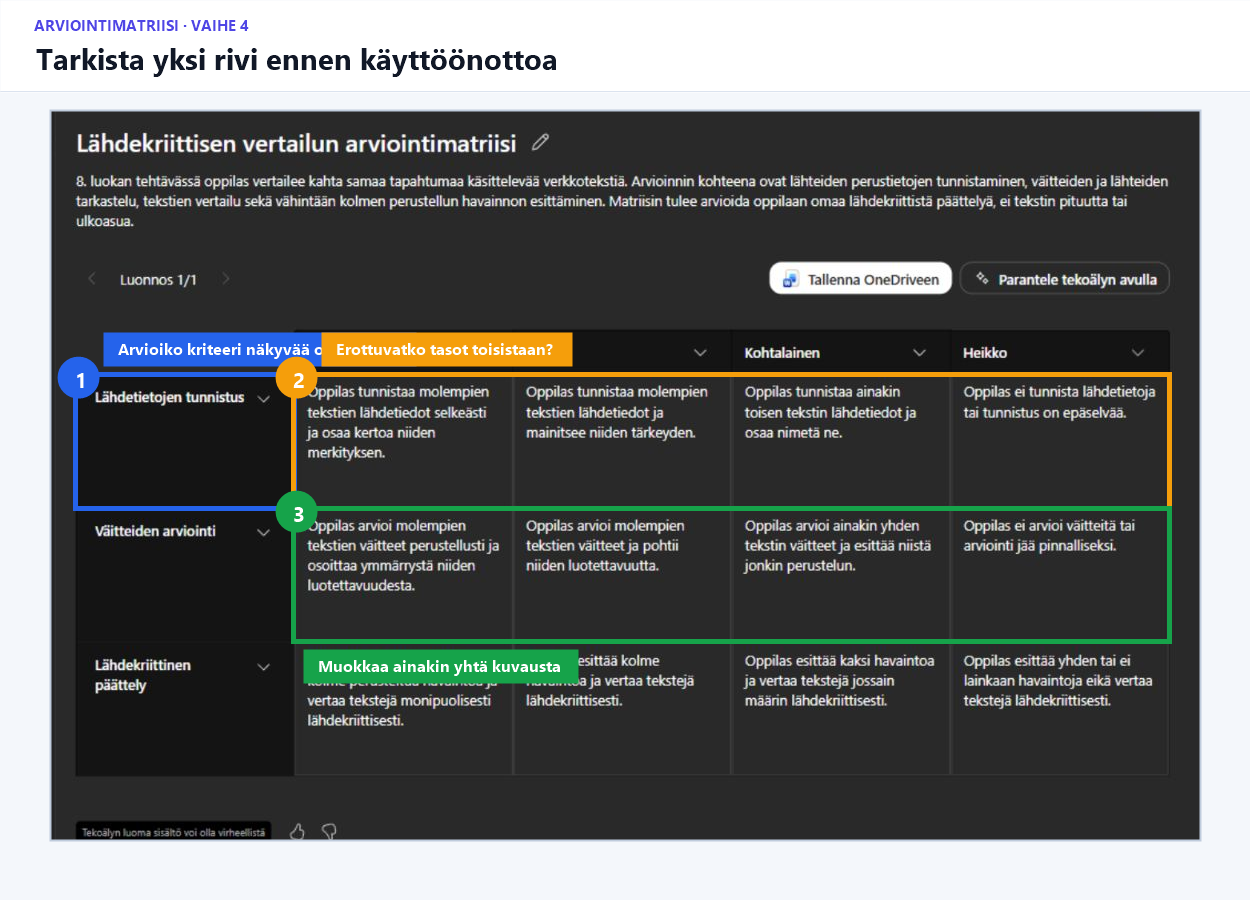Click the cell 'vertaa tekstejä monipuolisesti lähdekriittisesti'
Viewport: 1250px width, 900px height.
pyautogui.click(x=403, y=708)
